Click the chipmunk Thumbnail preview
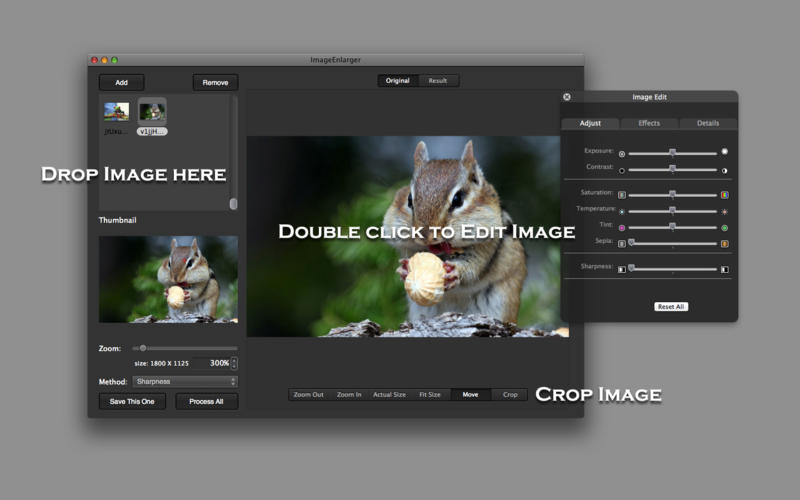The height and width of the screenshot is (500, 800). pos(168,279)
